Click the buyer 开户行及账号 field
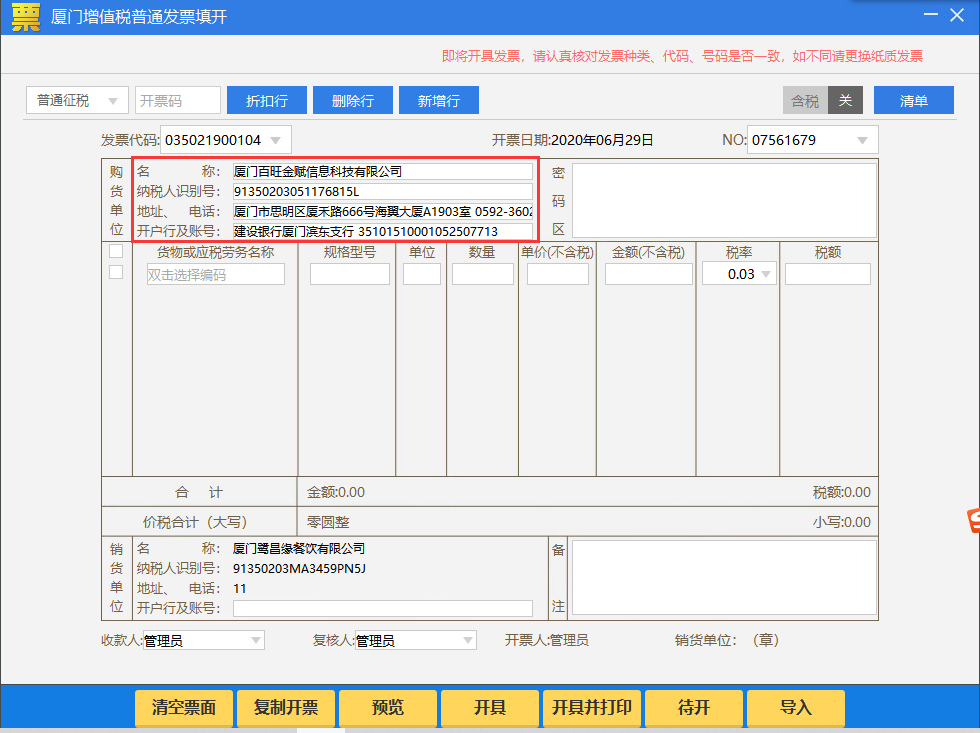Screen dimensions: 980x733 coord(382,231)
